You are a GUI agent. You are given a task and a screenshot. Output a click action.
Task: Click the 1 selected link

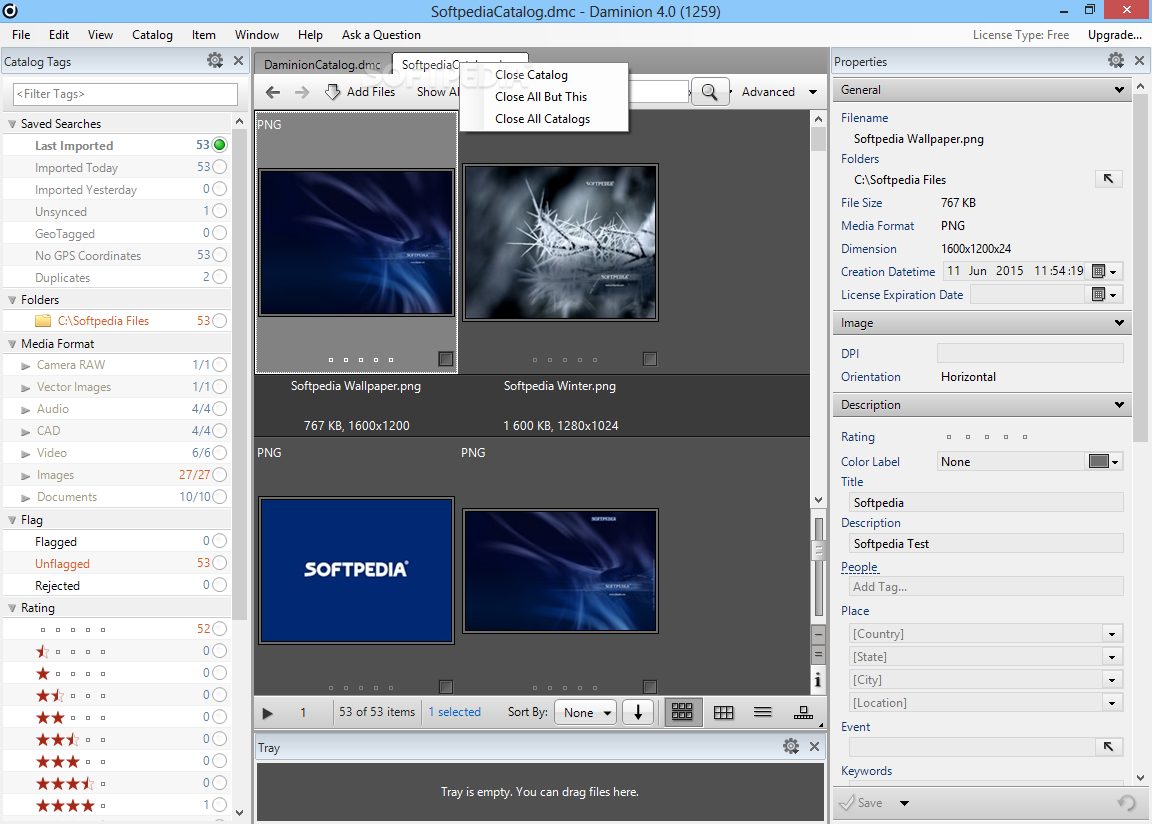[x=454, y=712]
